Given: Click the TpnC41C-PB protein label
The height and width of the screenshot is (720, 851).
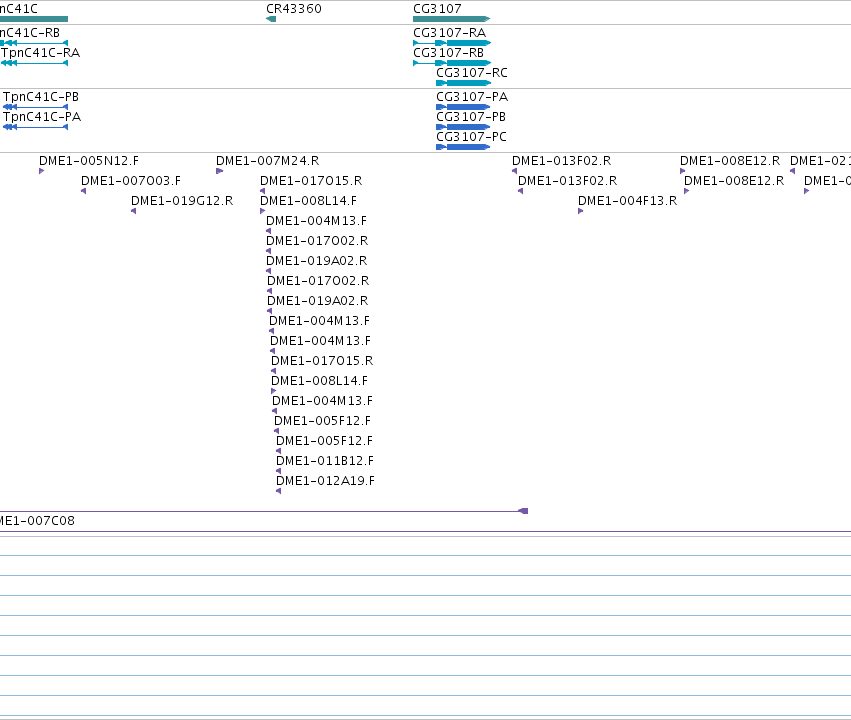Looking at the screenshot, I should [41, 97].
